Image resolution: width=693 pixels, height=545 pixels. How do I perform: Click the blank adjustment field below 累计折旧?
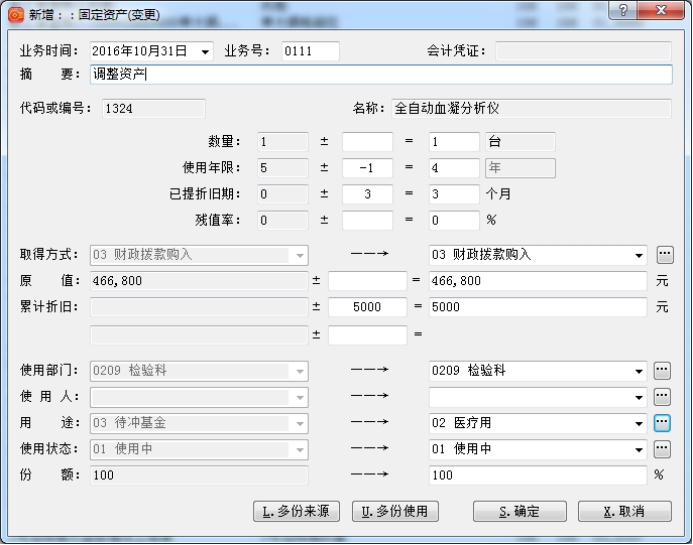click(367, 335)
